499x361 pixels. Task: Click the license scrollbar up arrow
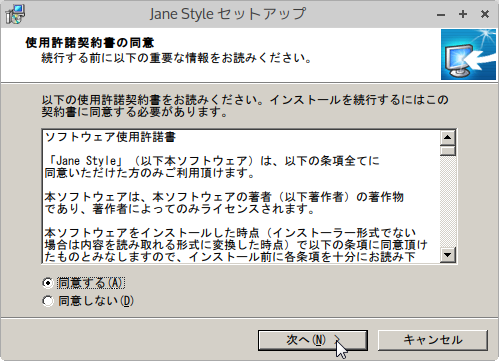point(447,137)
